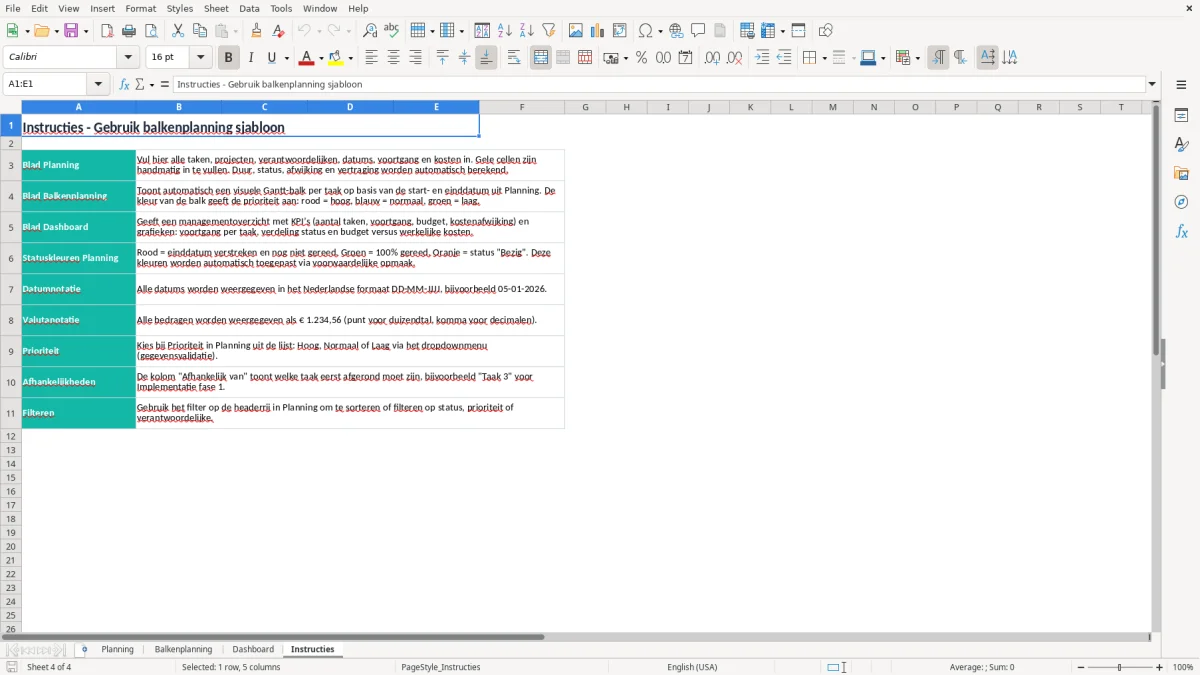Open conditional formatting dropdown arrow
1200x675 pixels.
917,58
